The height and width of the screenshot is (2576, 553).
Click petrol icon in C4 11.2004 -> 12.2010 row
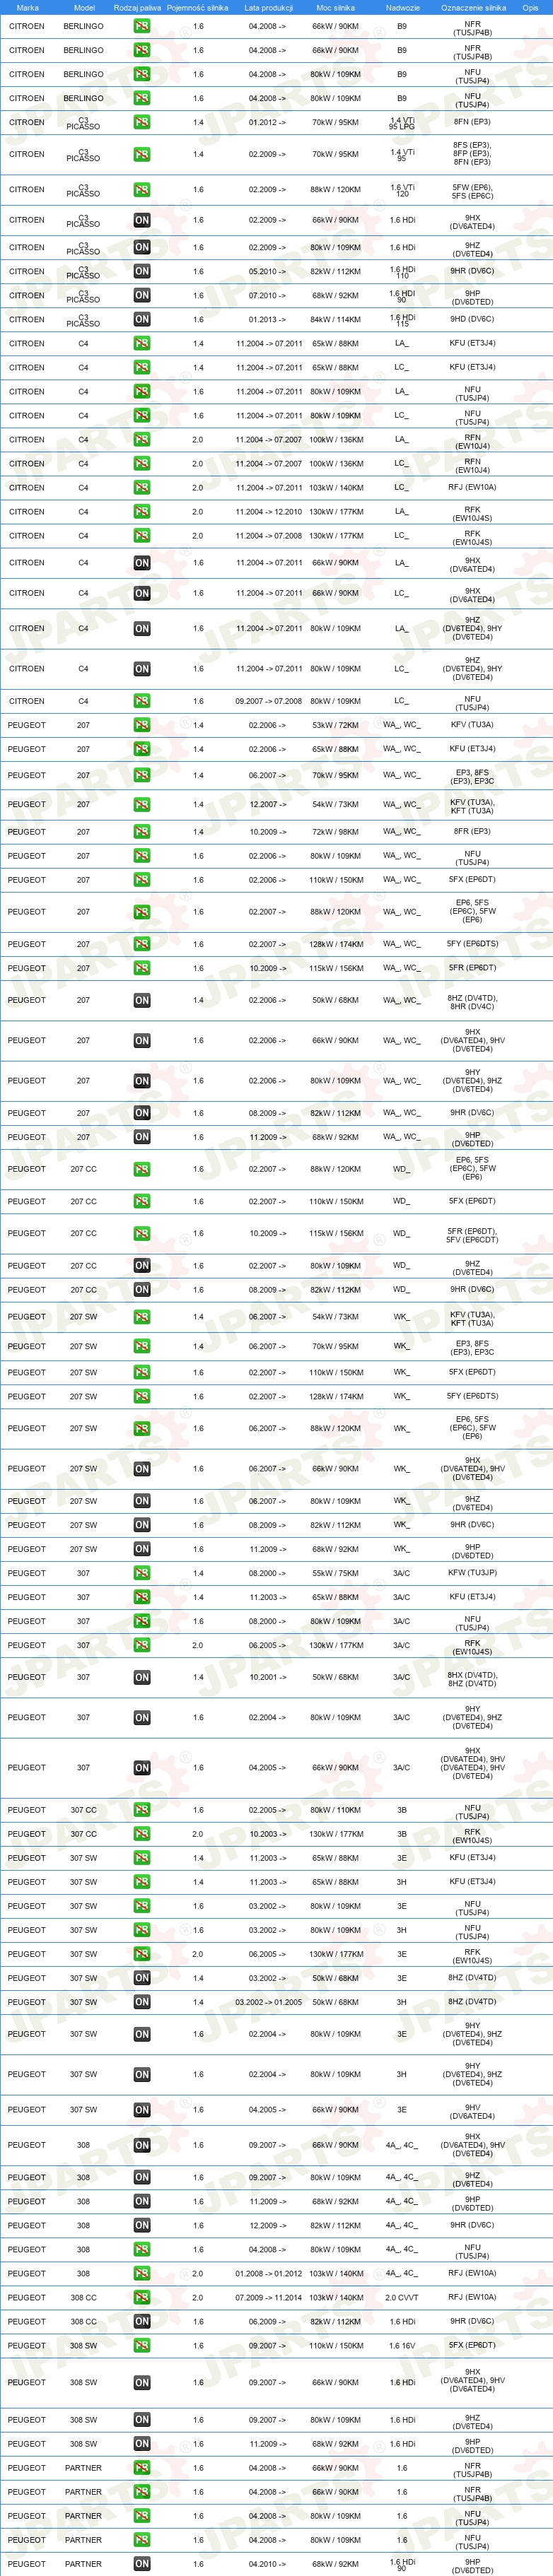tap(142, 511)
